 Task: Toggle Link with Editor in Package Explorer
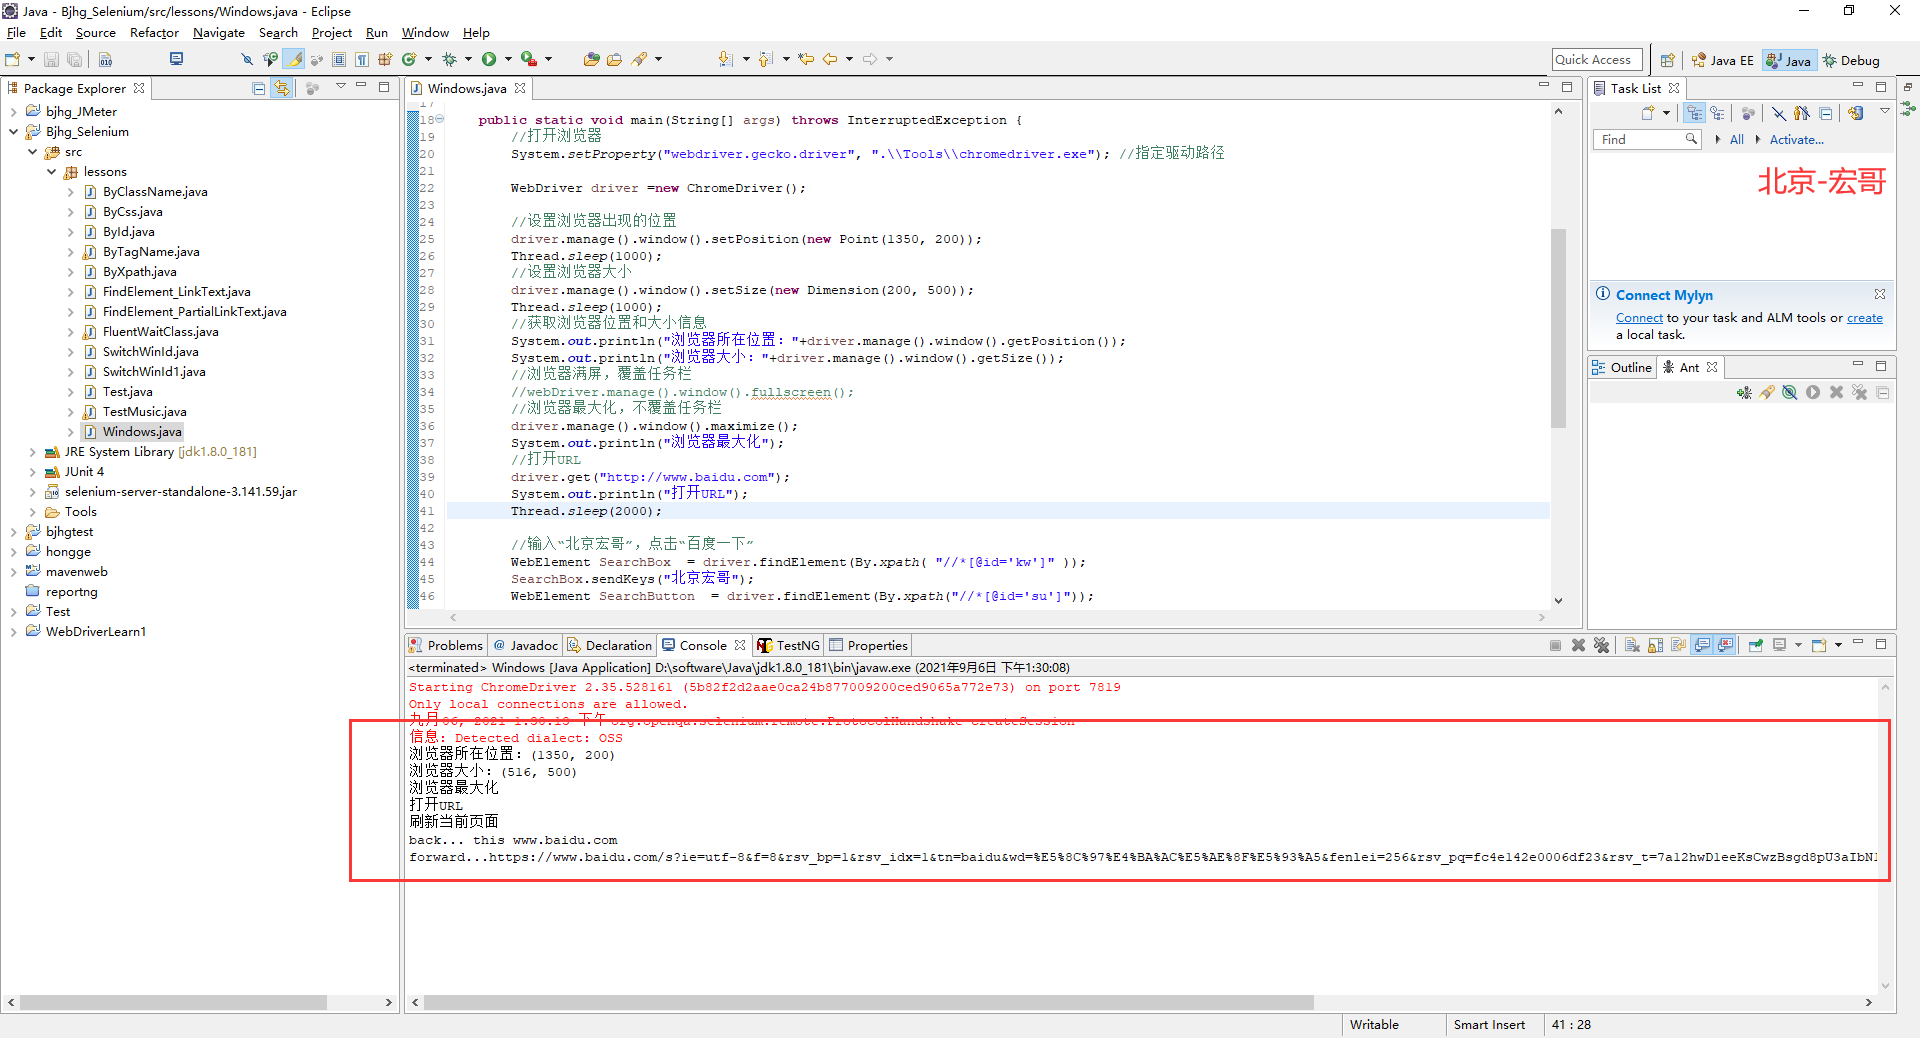[x=282, y=88]
